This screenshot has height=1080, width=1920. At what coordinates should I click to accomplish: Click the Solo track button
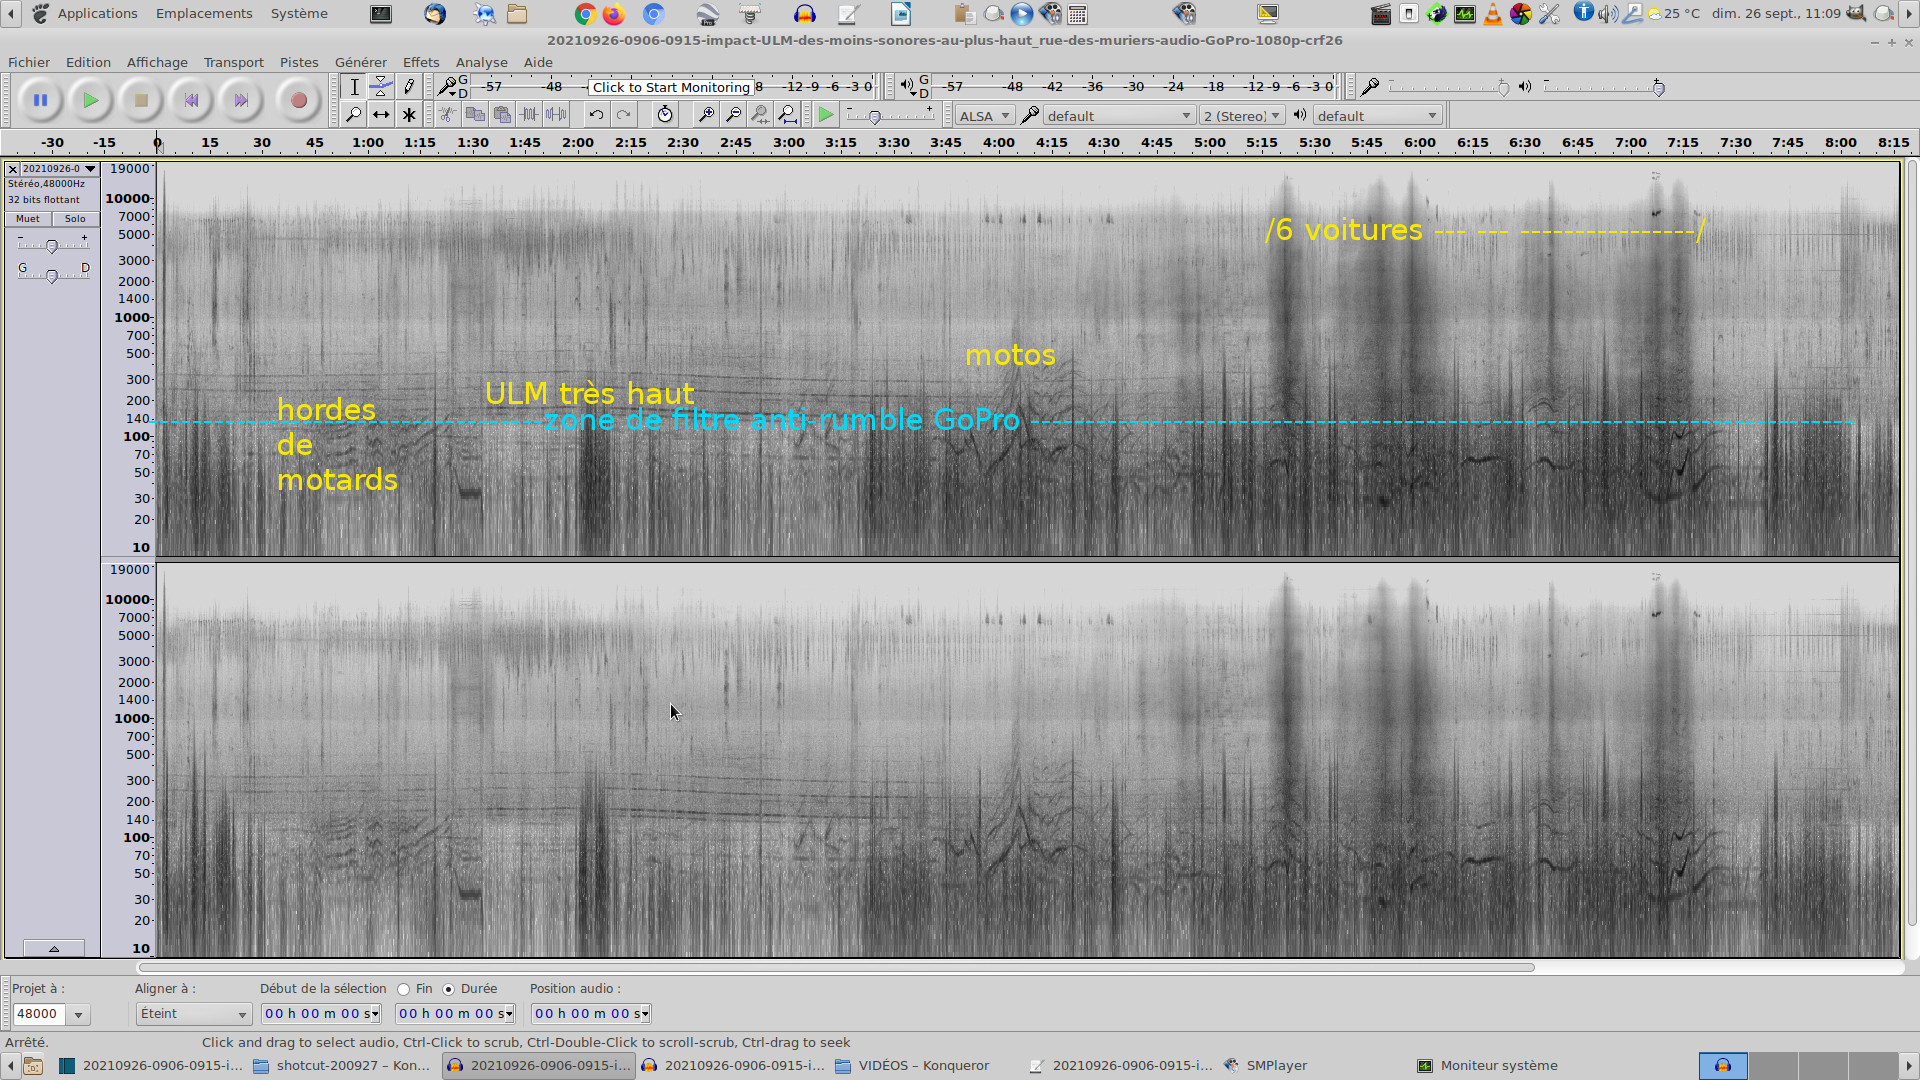75,219
